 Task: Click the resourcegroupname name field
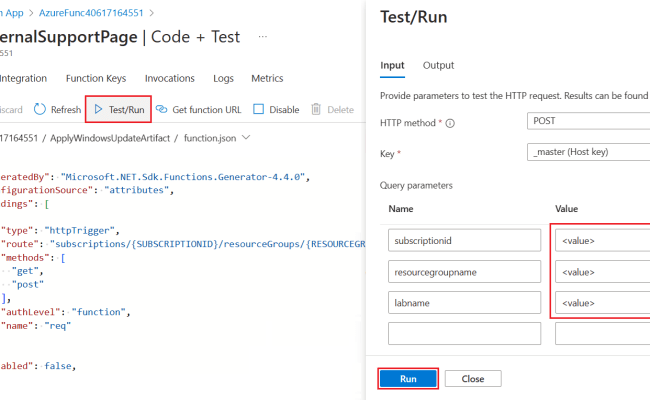(x=464, y=272)
